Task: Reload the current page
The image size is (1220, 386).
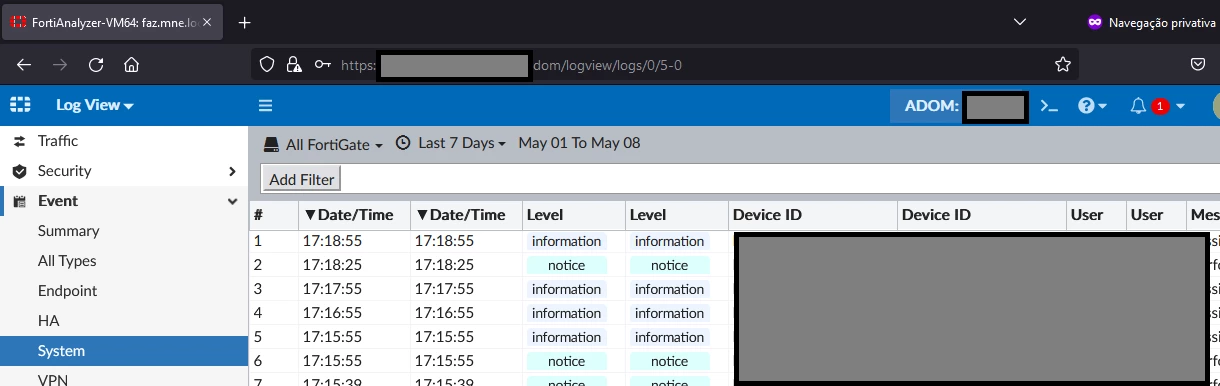Action: (x=96, y=65)
